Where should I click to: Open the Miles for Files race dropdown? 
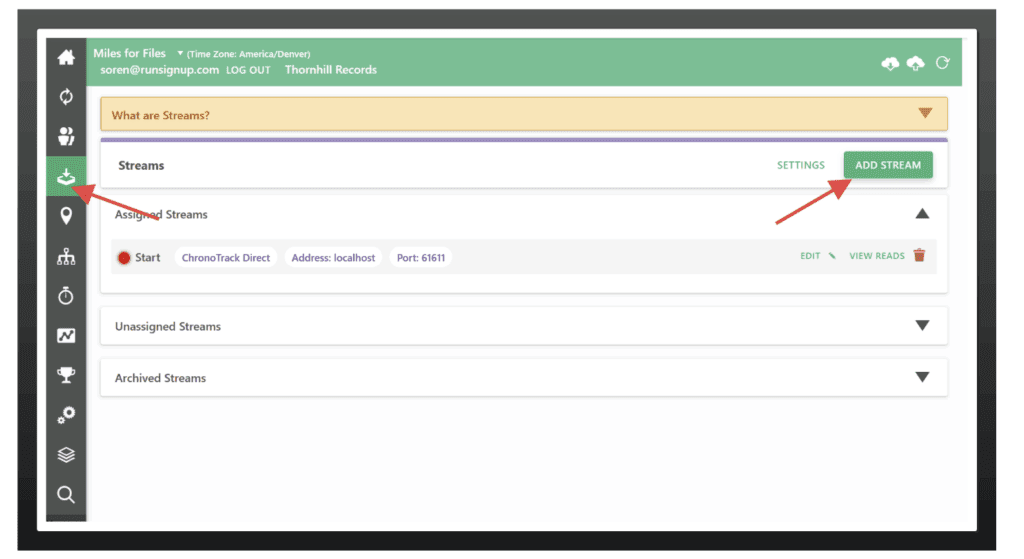(x=180, y=53)
